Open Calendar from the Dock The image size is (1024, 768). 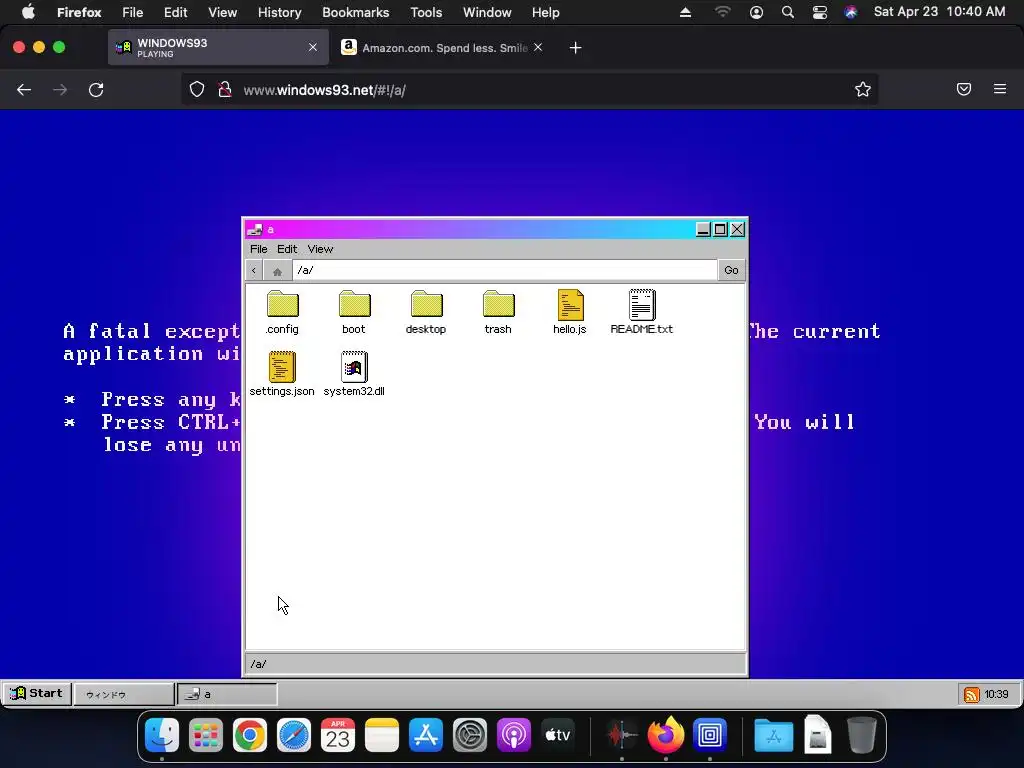click(338, 735)
